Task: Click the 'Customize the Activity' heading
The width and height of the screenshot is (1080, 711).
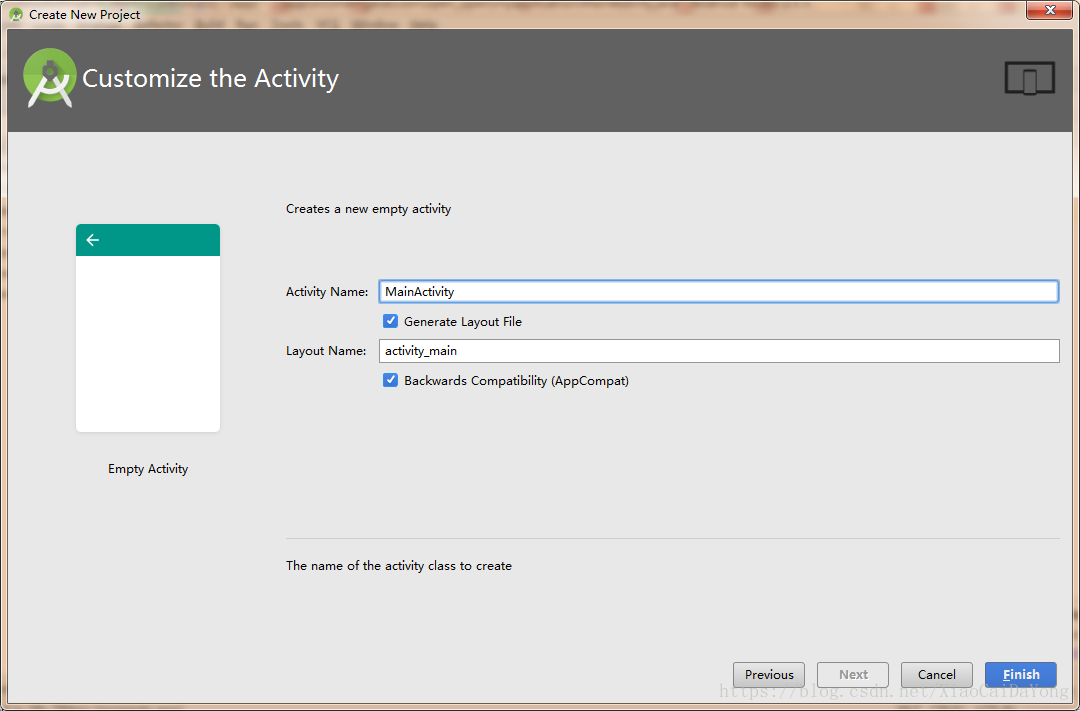Action: tap(210, 79)
